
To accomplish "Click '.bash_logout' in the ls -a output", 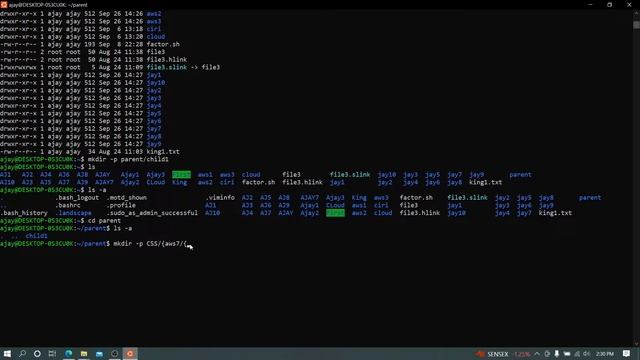I will pyautogui.click(x=77, y=198).
